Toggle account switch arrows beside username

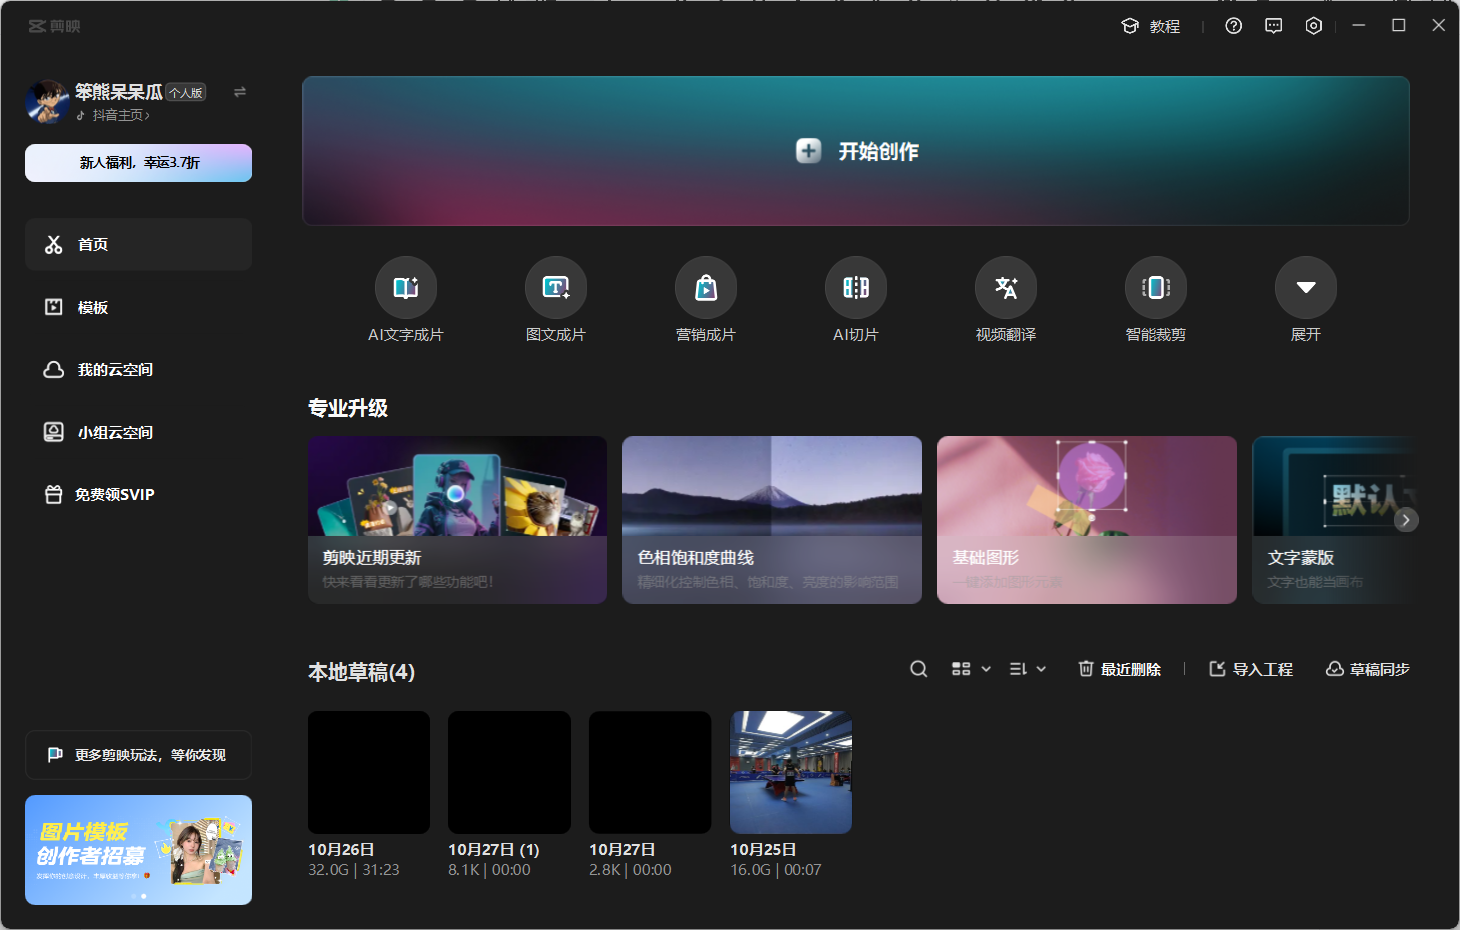(240, 92)
